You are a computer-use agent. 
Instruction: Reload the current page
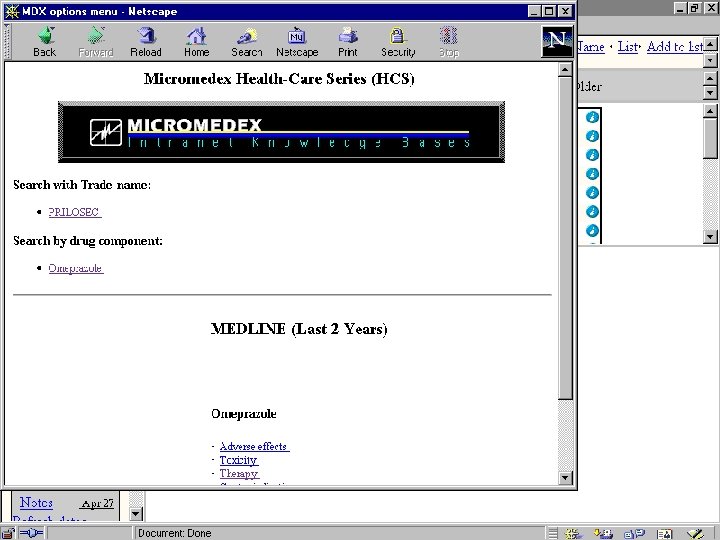pyautogui.click(x=146, y=42)
